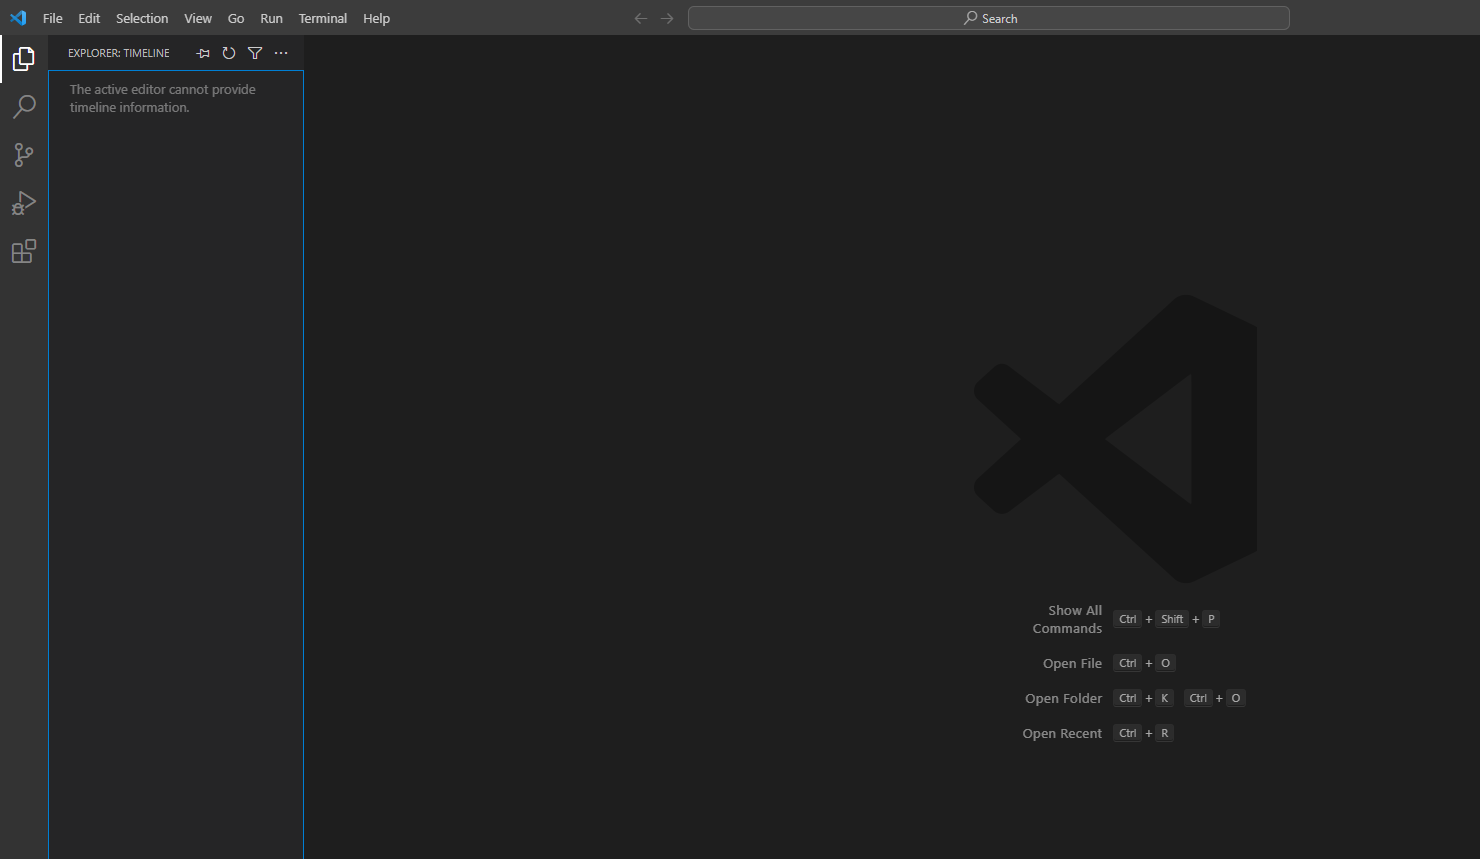1480x859 pixels.
Task: Open the Run and Debug view
Action: (24, 203)
